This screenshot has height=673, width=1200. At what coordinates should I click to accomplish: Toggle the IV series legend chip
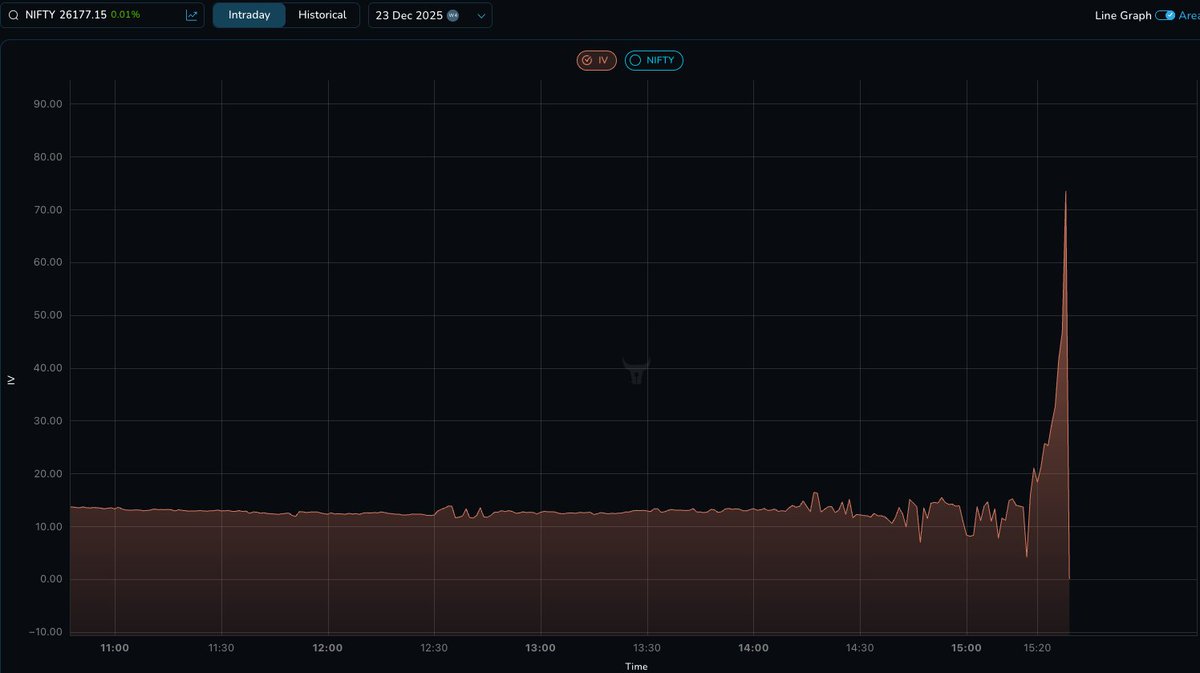[597, 60]
